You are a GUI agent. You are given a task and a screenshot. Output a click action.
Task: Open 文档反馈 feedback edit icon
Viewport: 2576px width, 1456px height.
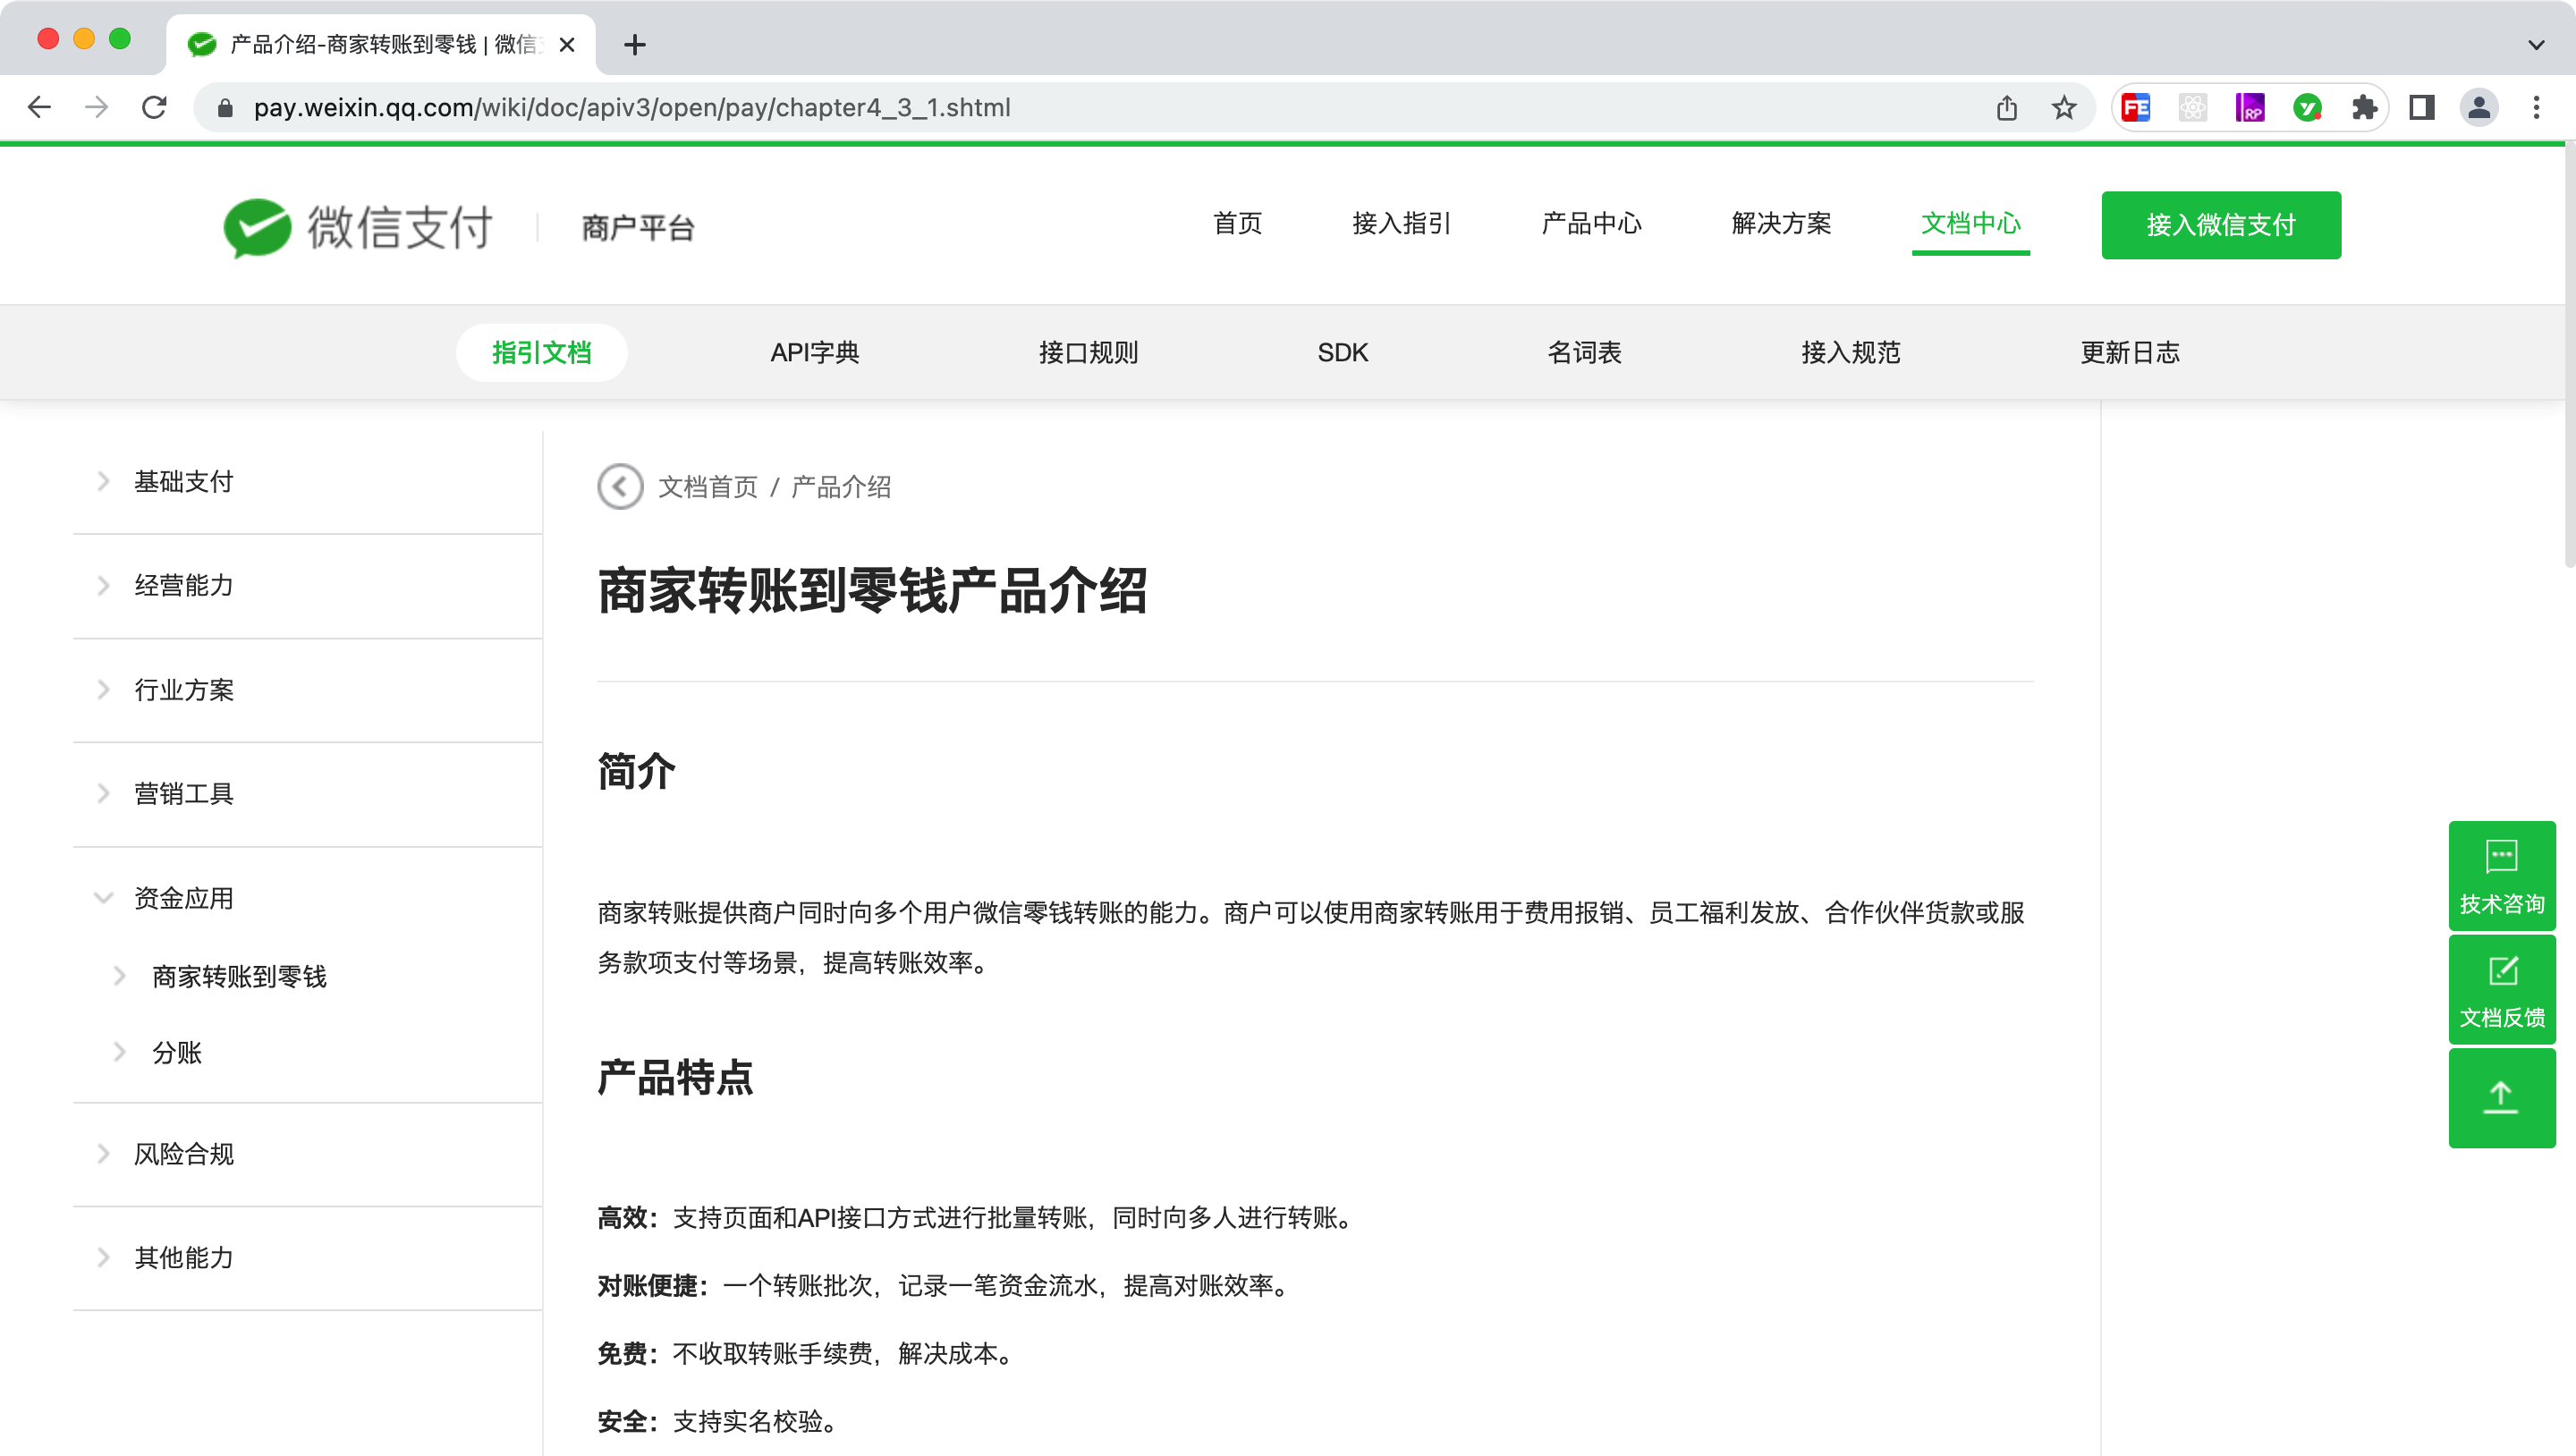(x=2501, y=989)
